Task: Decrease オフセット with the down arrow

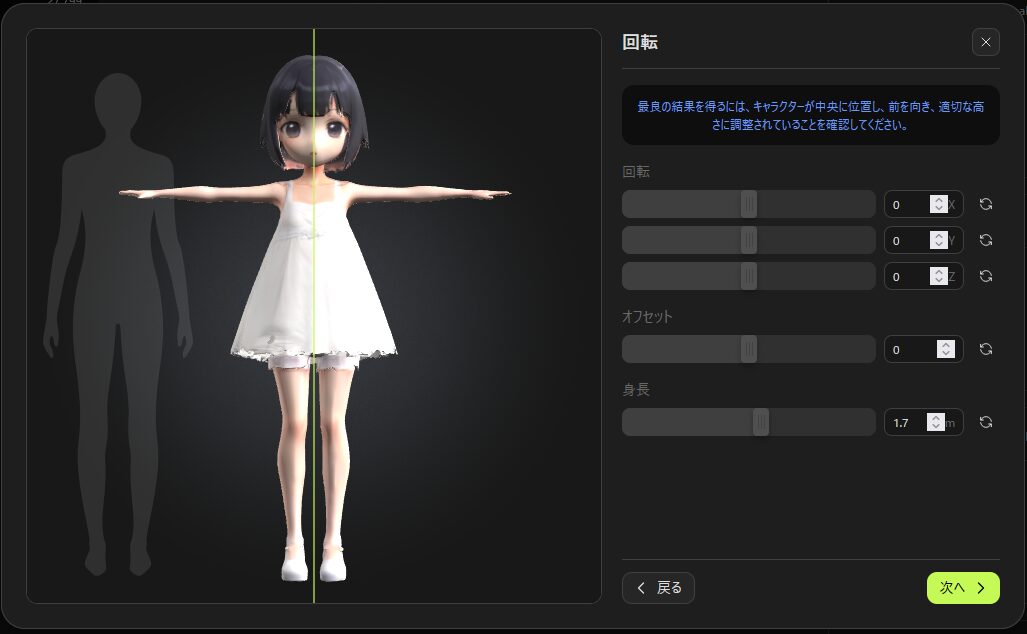Action: tap(945, 354)
